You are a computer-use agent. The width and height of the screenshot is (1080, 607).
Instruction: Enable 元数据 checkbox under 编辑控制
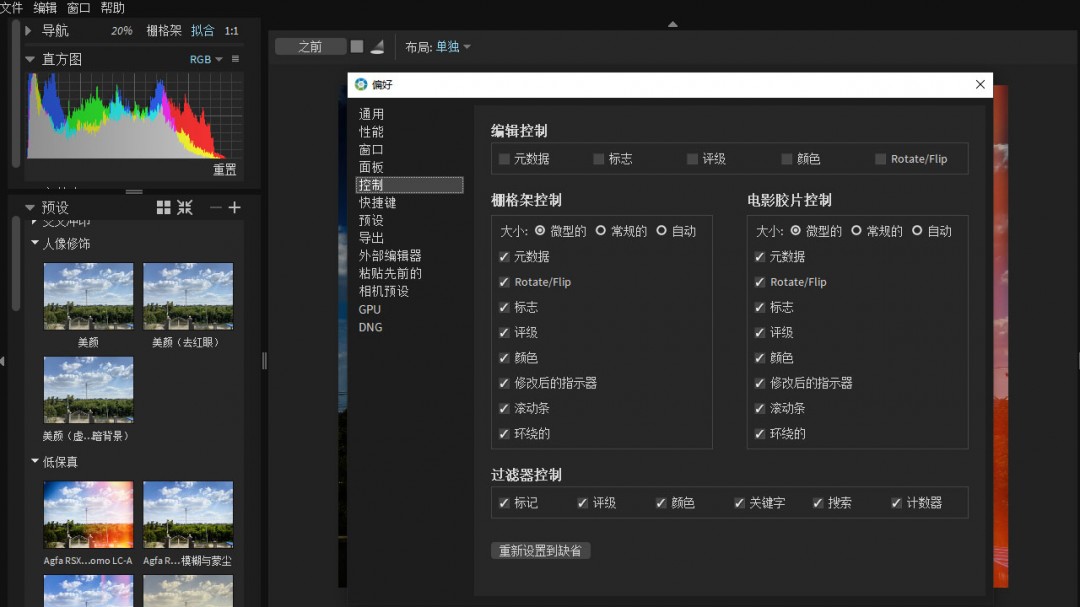[x=505, y=159]
